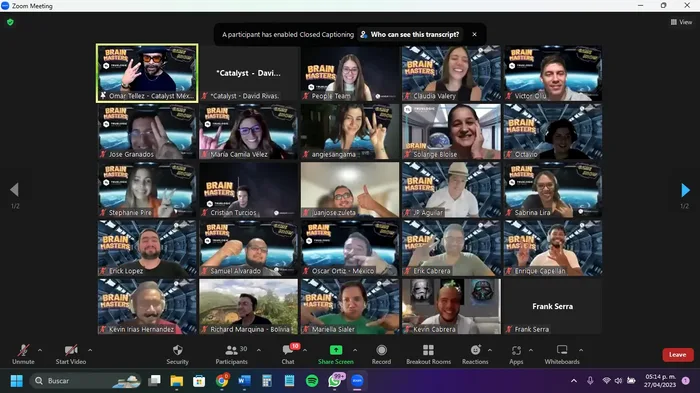Open Microsoft Store from taskbar
700x393 pixels.
click(199, 380)
